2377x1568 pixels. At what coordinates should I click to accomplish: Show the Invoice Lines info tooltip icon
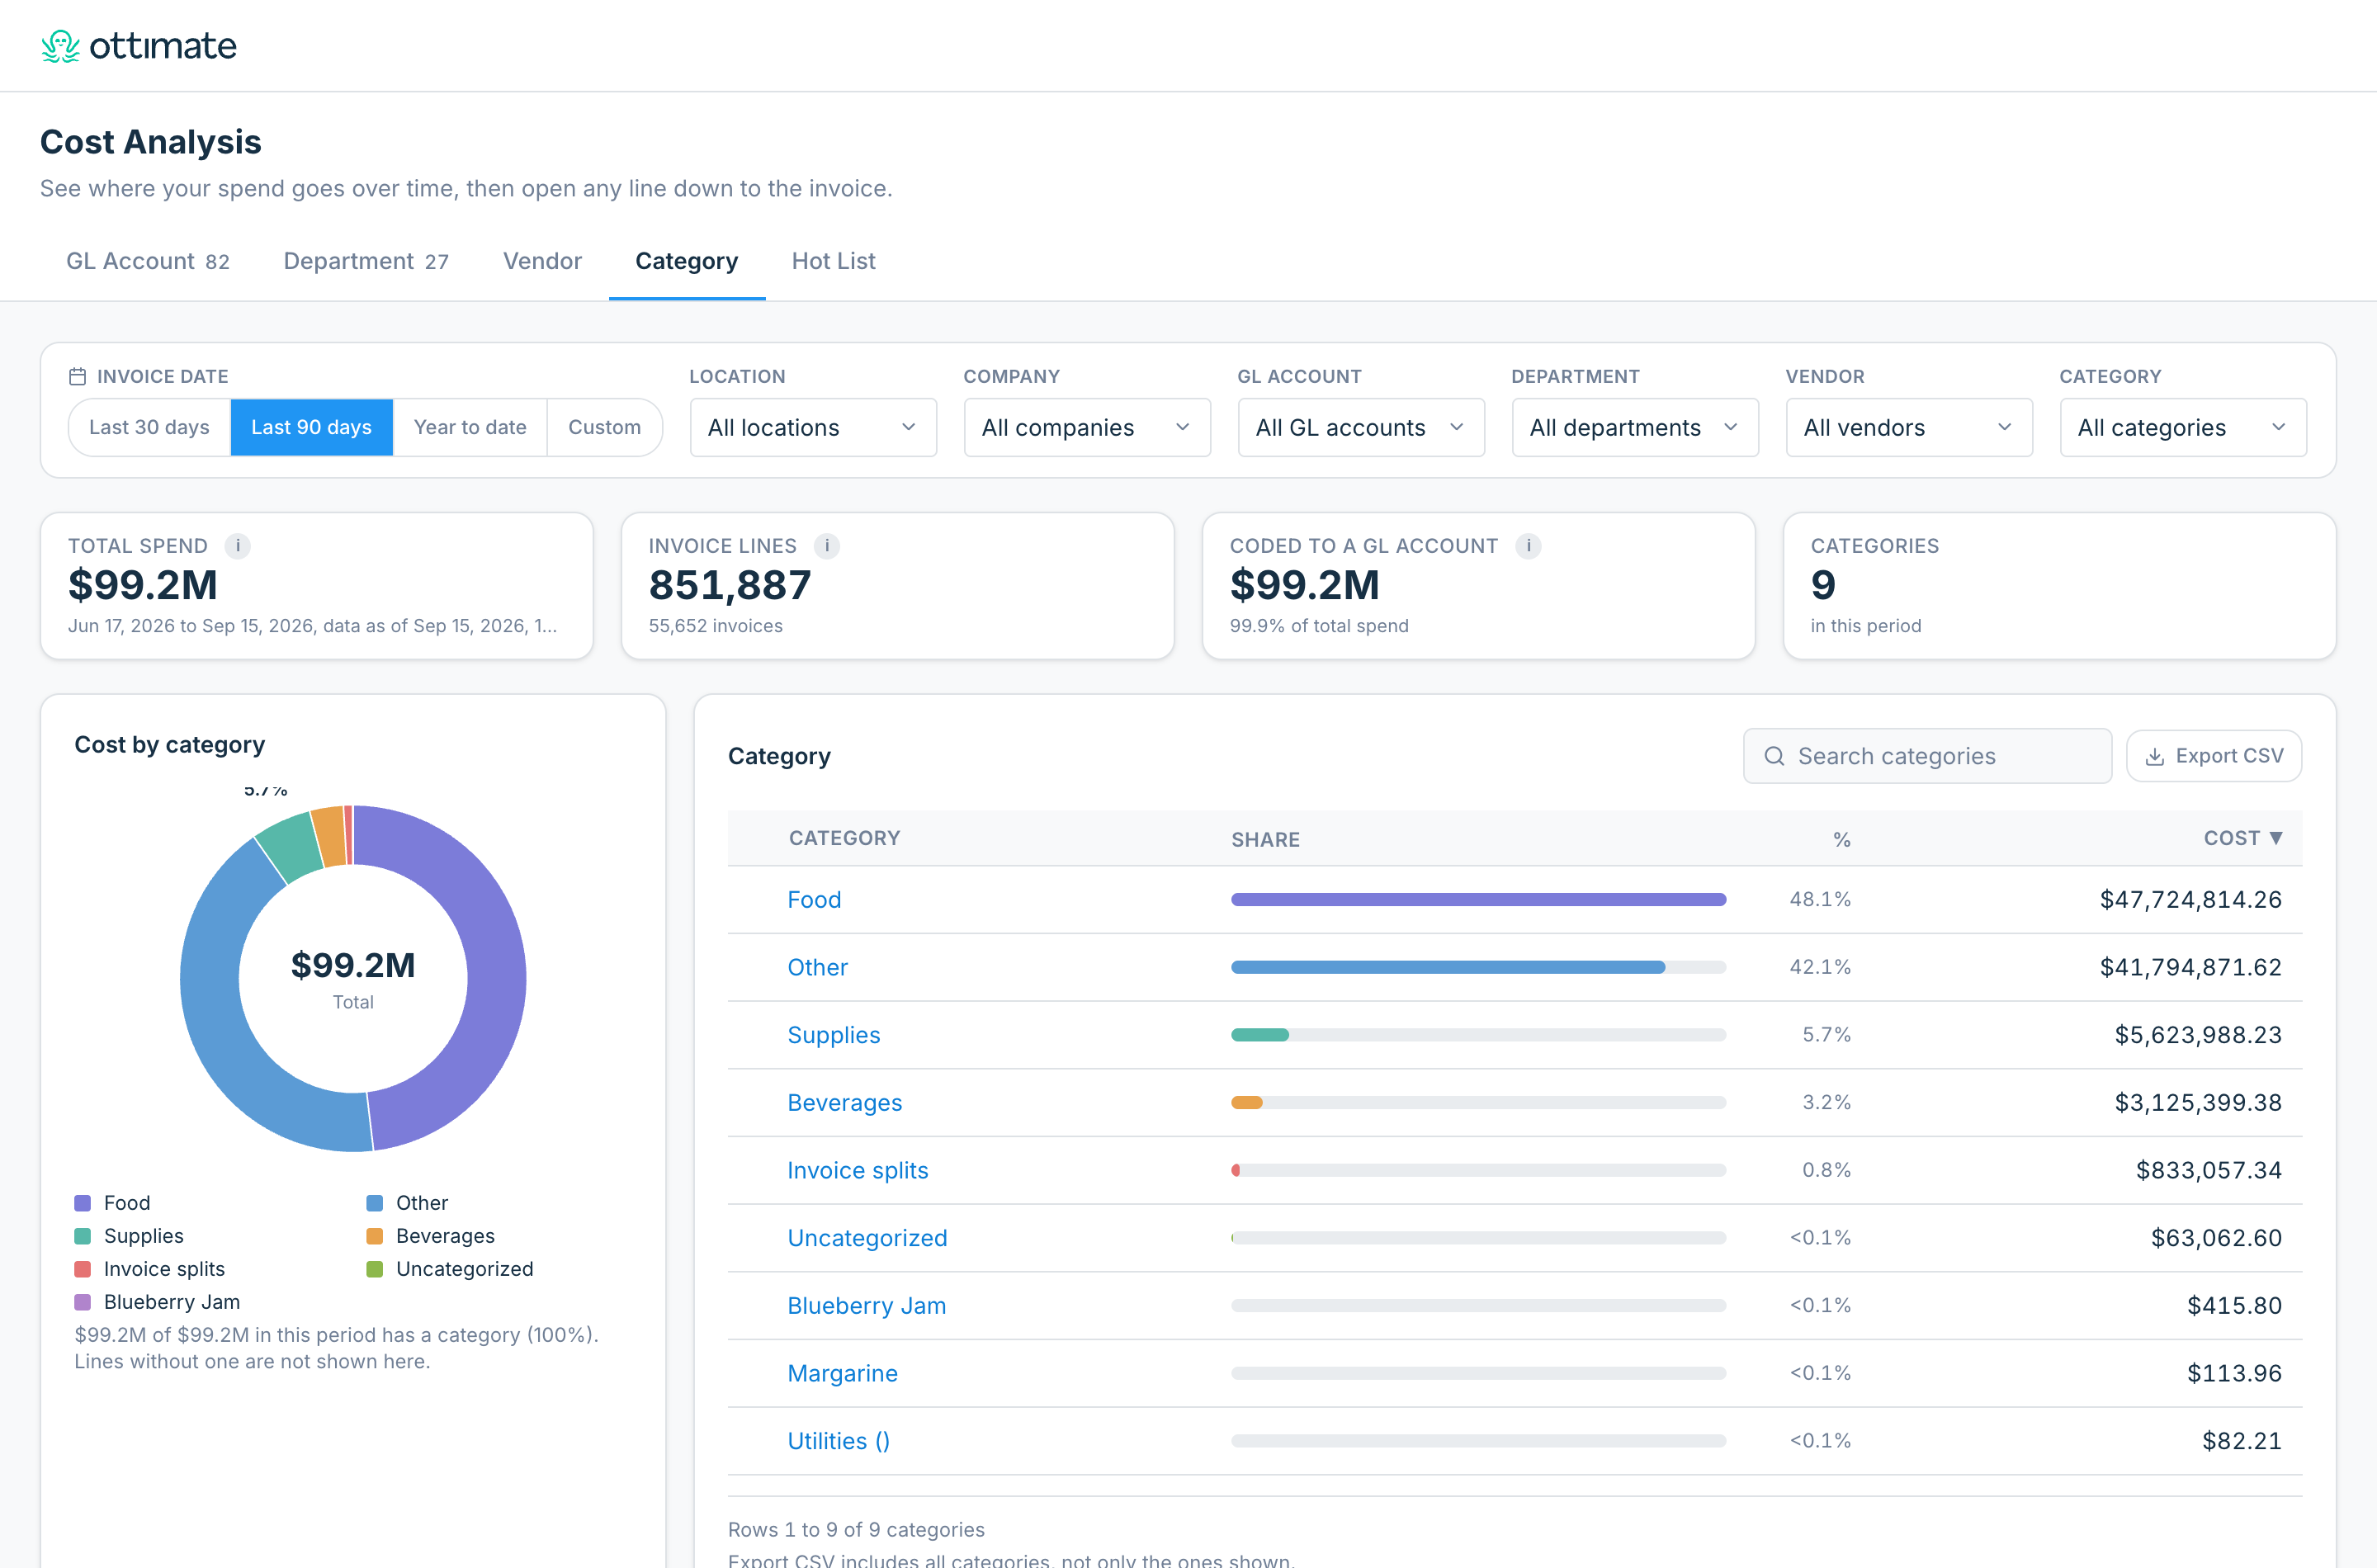(826, 546)
